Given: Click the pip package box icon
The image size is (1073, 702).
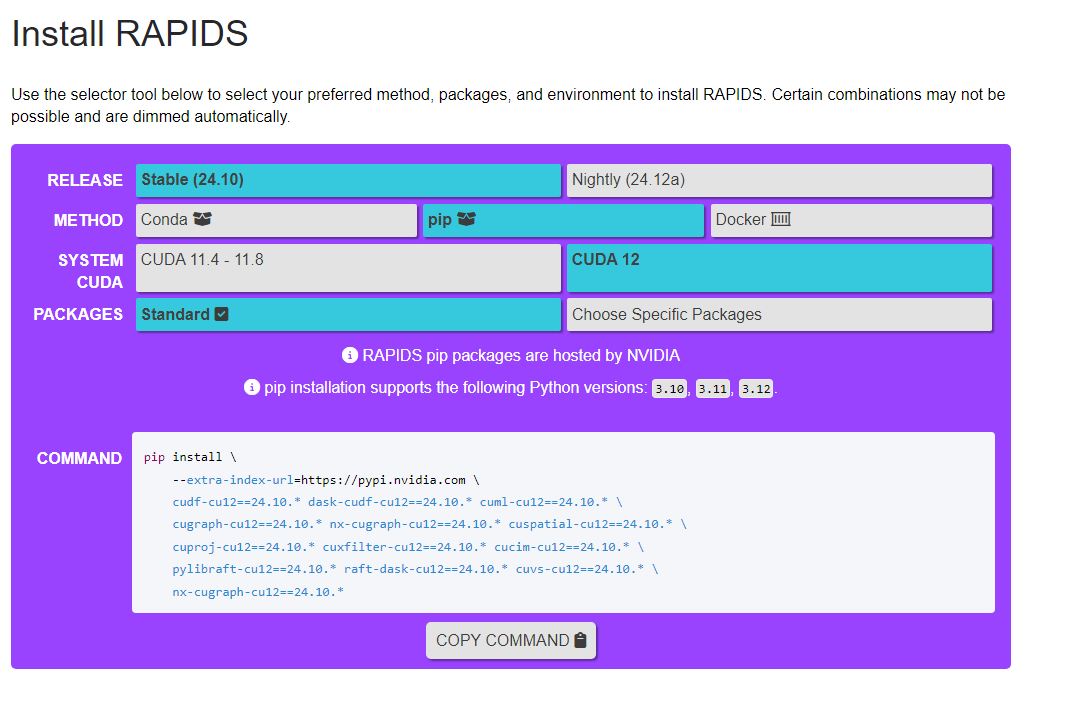Looking at the screenshot, I should 466,219.
